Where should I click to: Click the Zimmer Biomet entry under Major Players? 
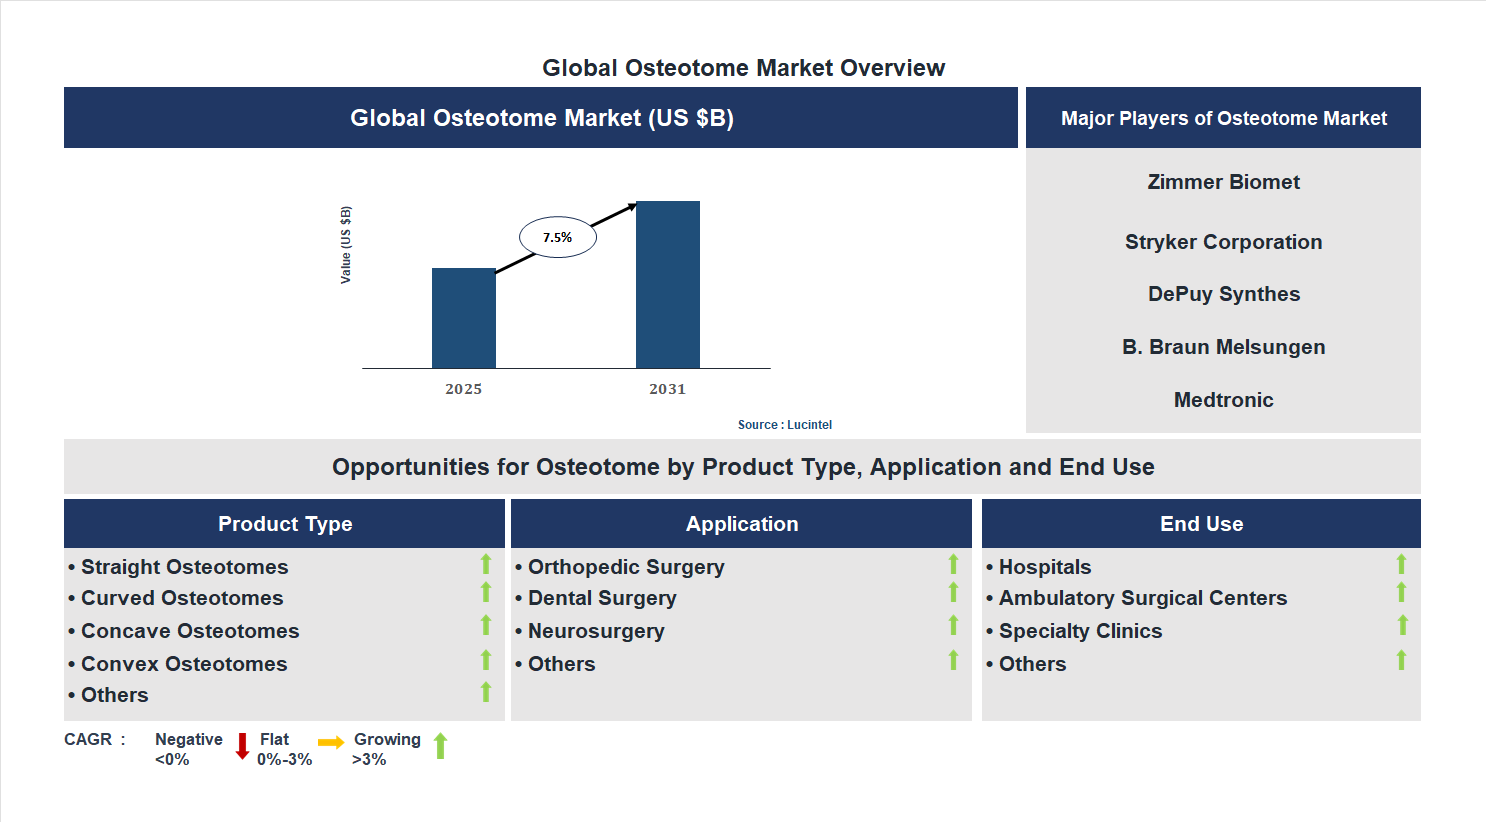coord(1223,182)
